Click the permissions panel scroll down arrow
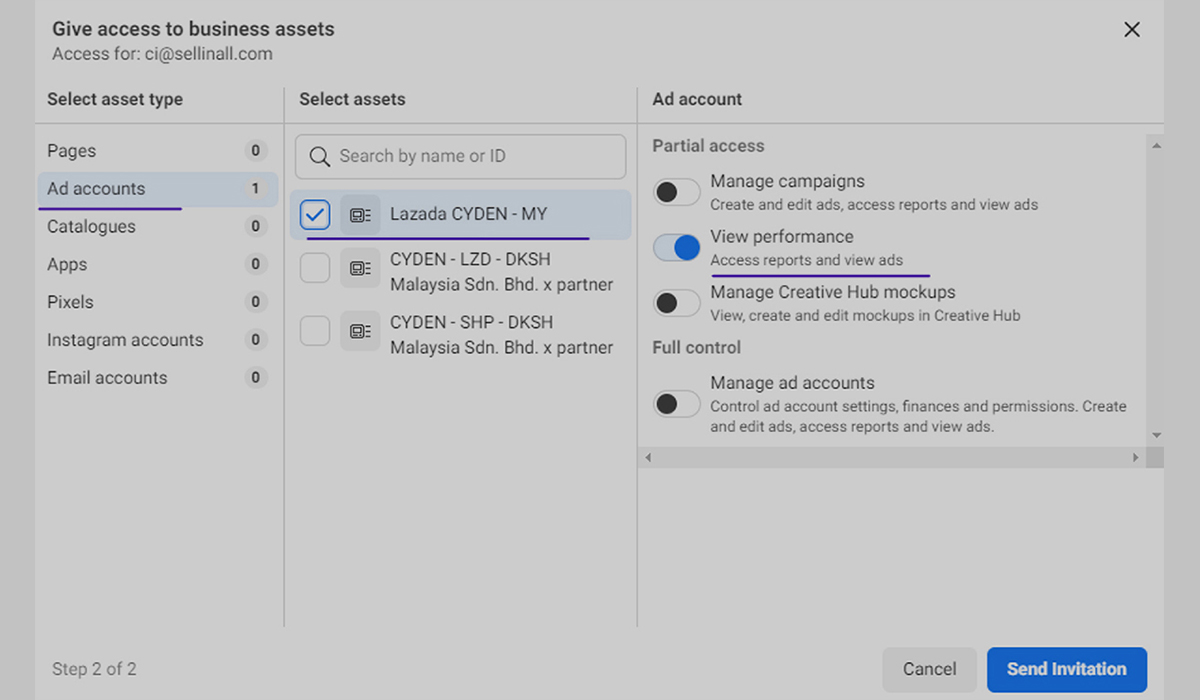Image resolution: width=1200 pixels, height=700 pixels. point(1156,436)
